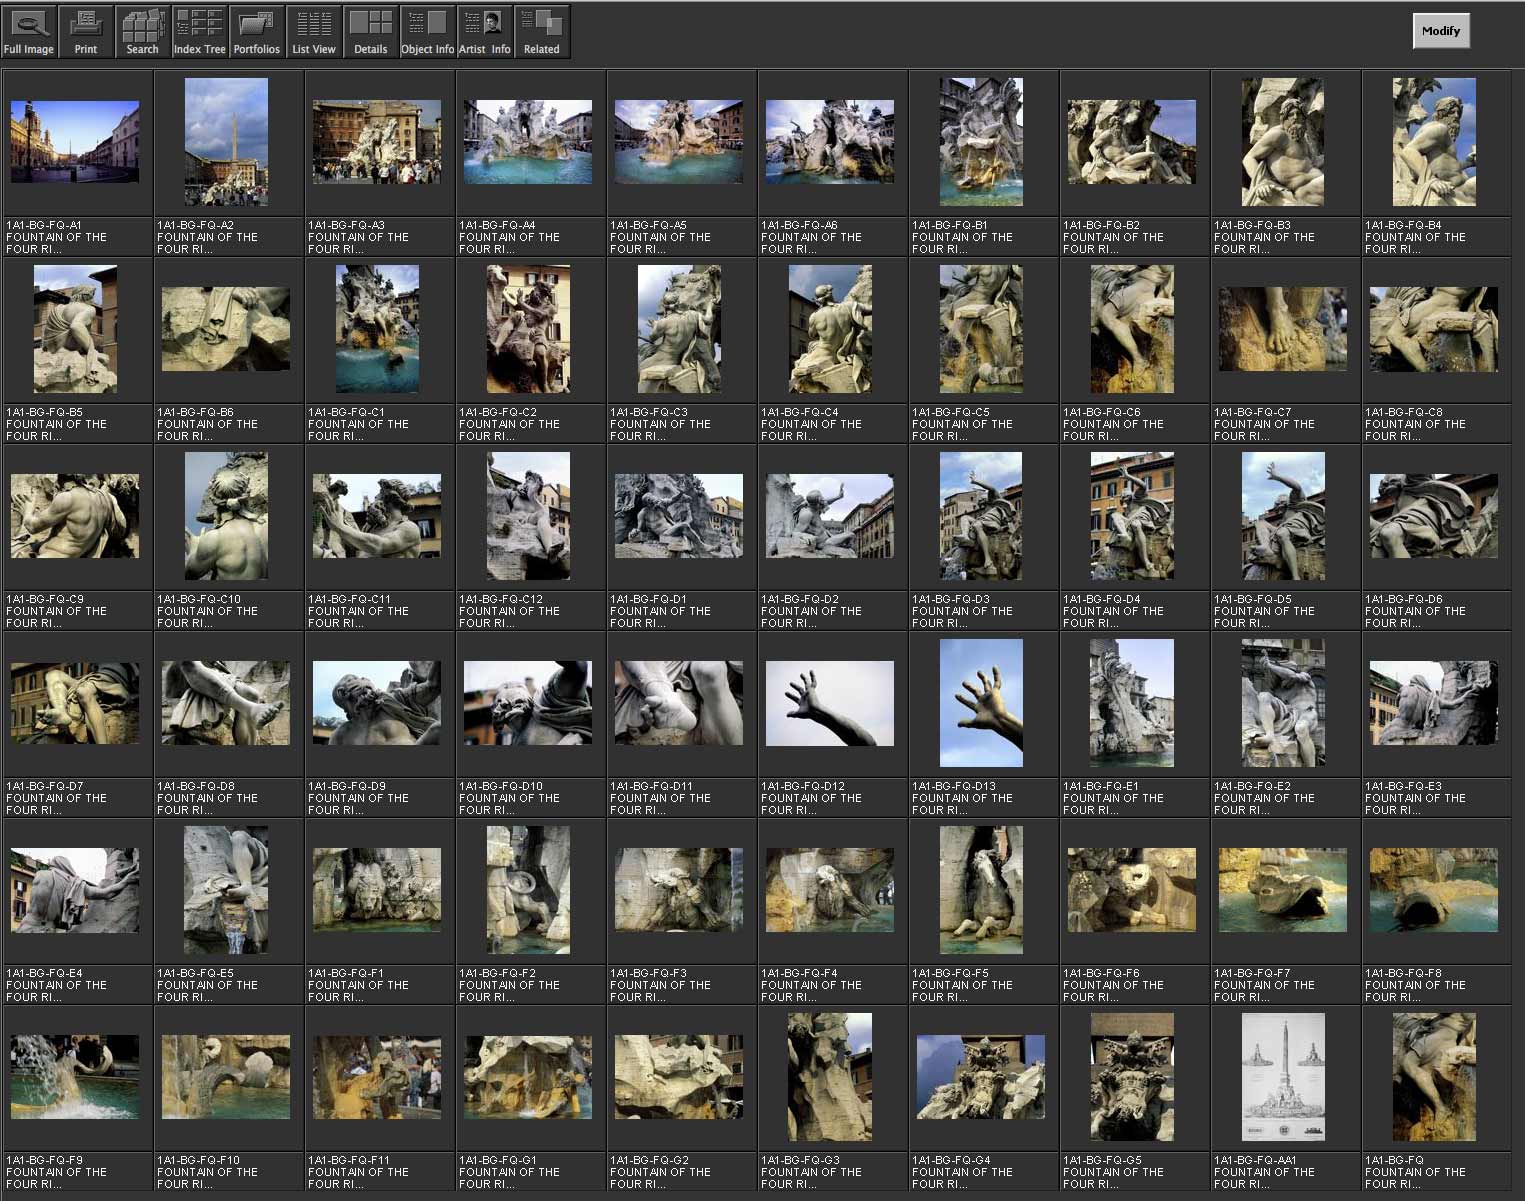Click the Print toolbar icon
This screenshot has width=1525, height=1201.
coord(86,32)
